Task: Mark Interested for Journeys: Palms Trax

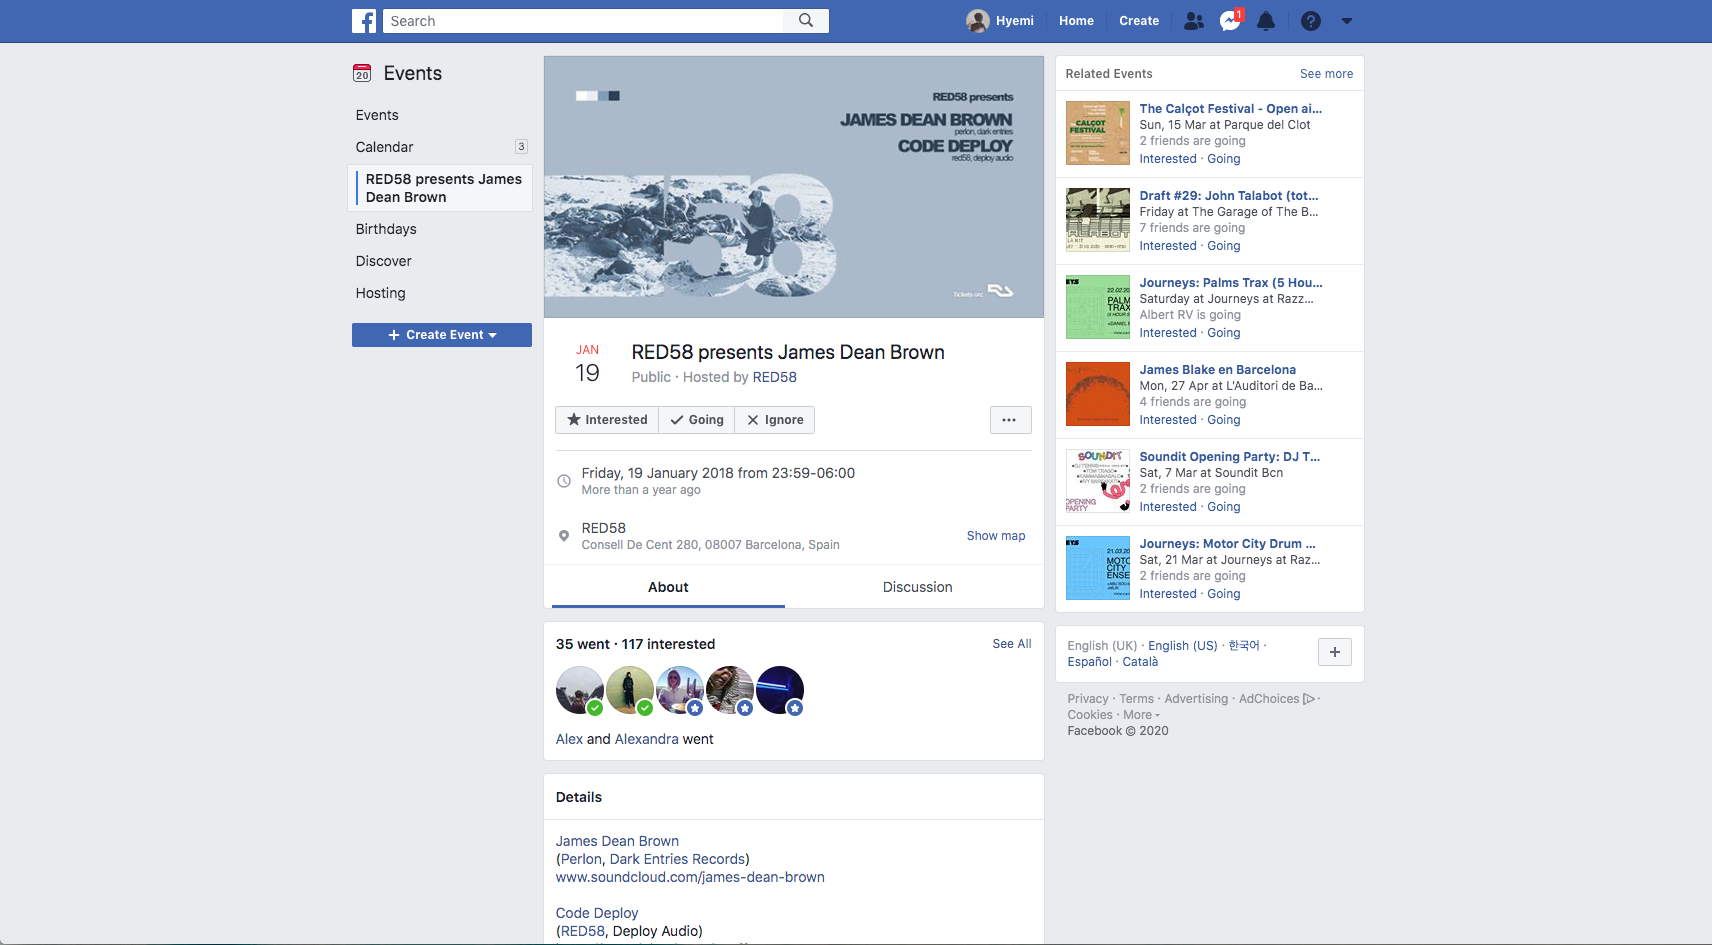Action: coord(1168,333)
